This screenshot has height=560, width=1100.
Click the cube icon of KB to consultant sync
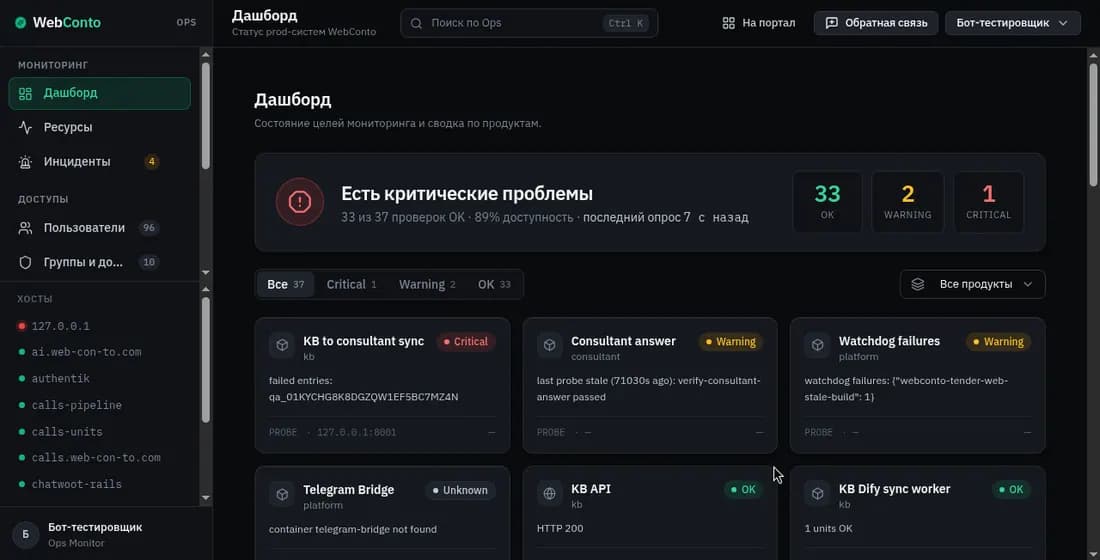(282, 345)
